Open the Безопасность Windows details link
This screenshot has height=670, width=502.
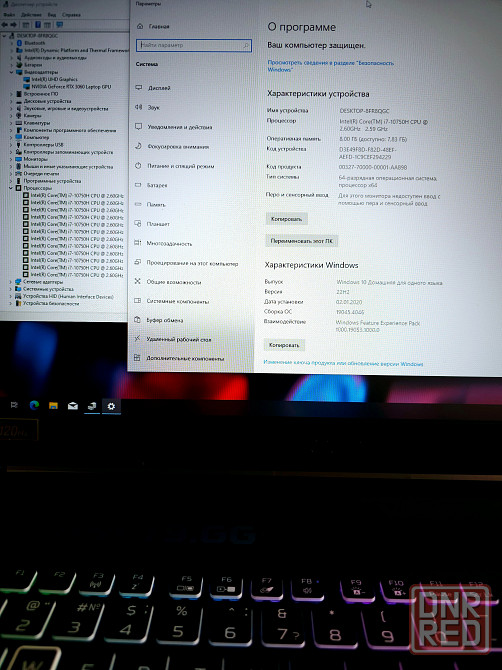tap(331, 66)
